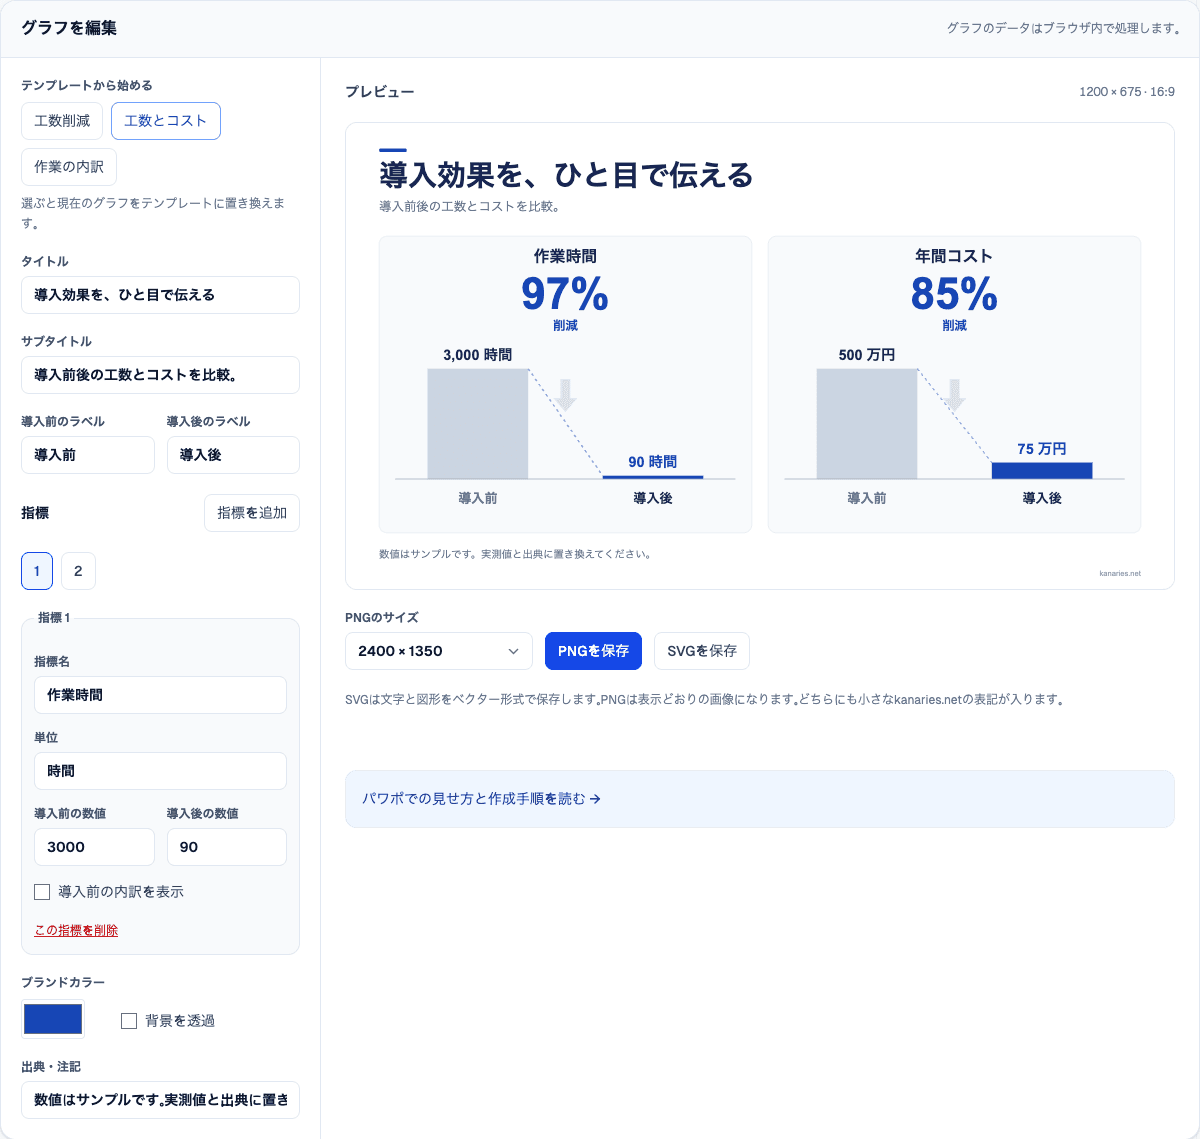Click the 90 時間 bar label
Screen dimensions: 1200x1141
[x=653, y=462]
